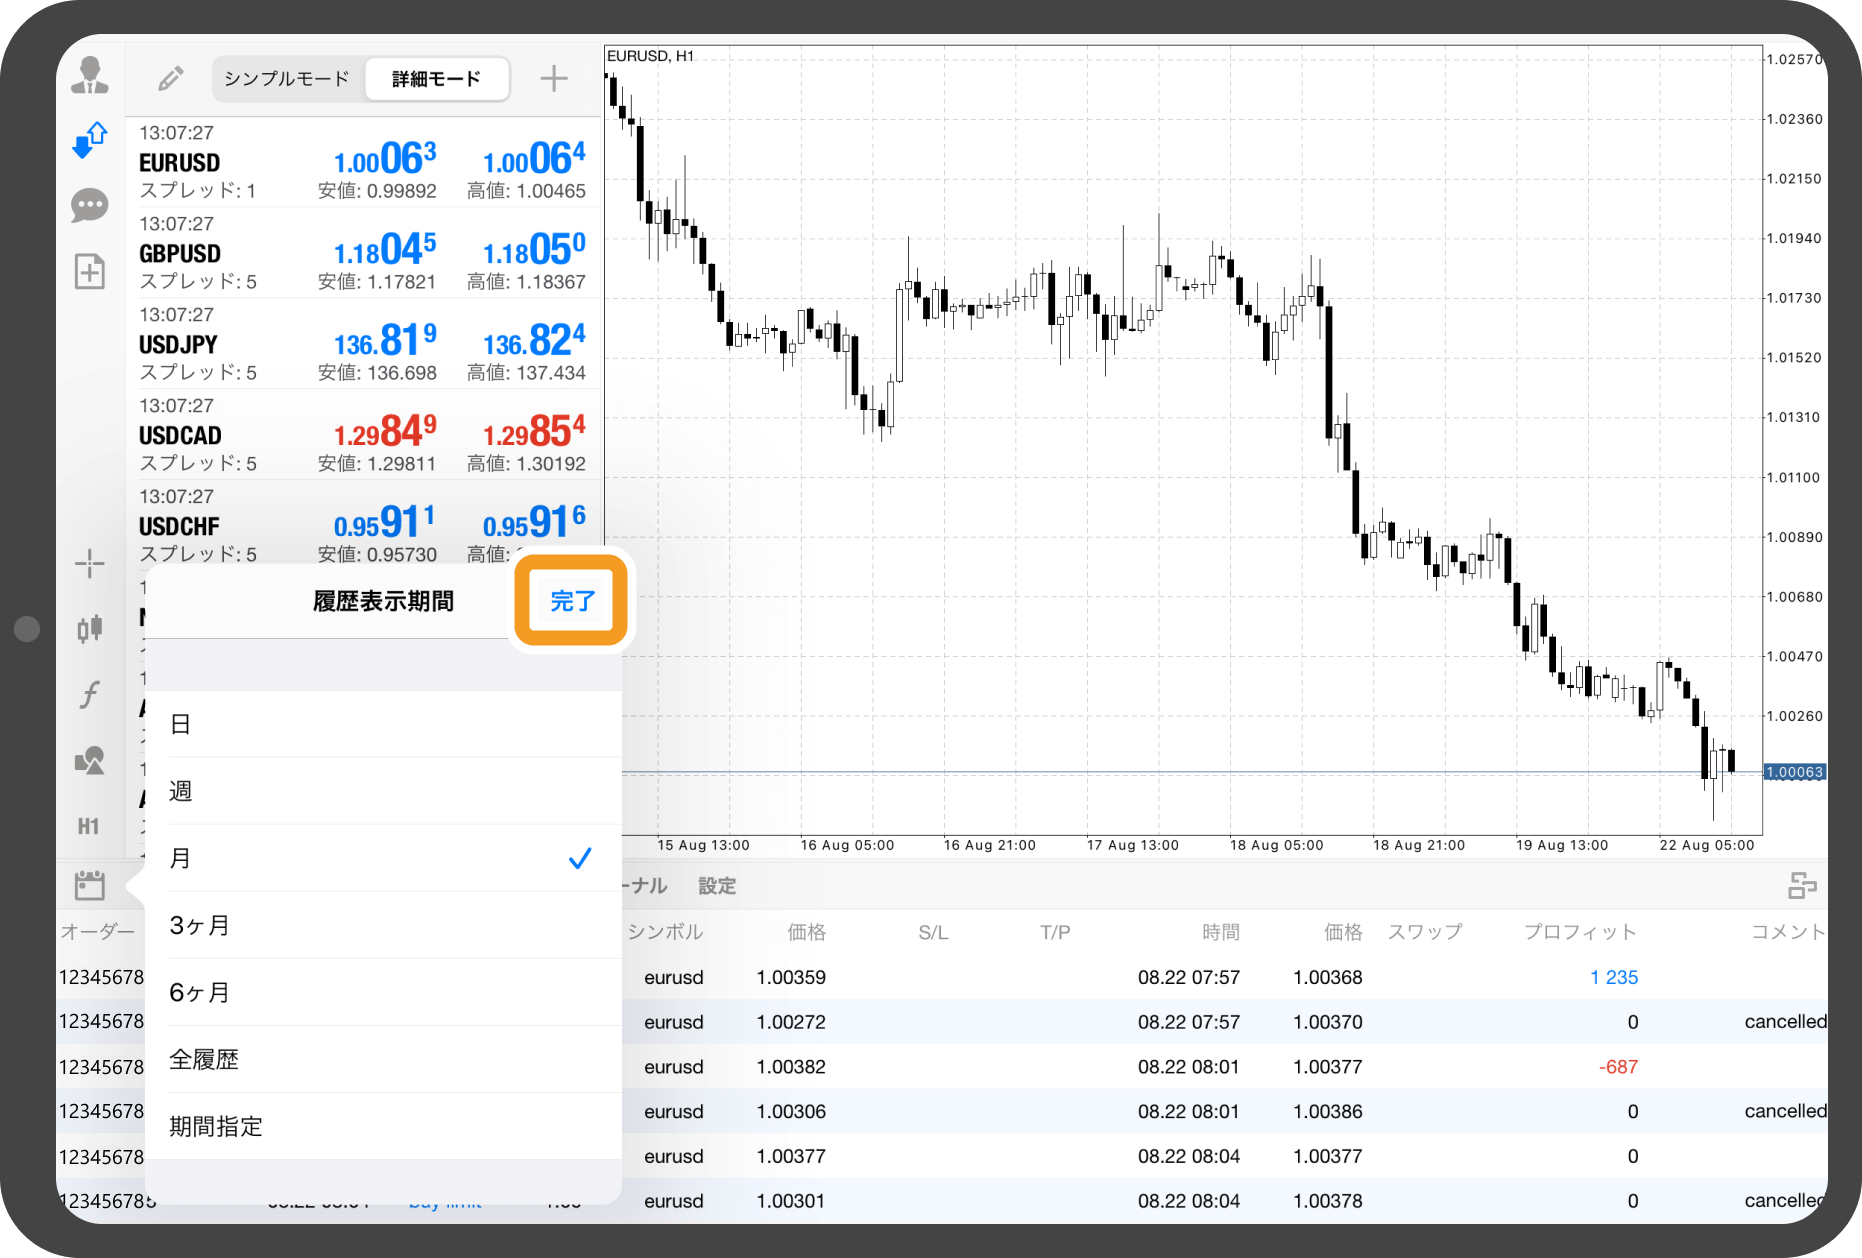
Task: Open the chat messages icon
Action: pos(90,206)
